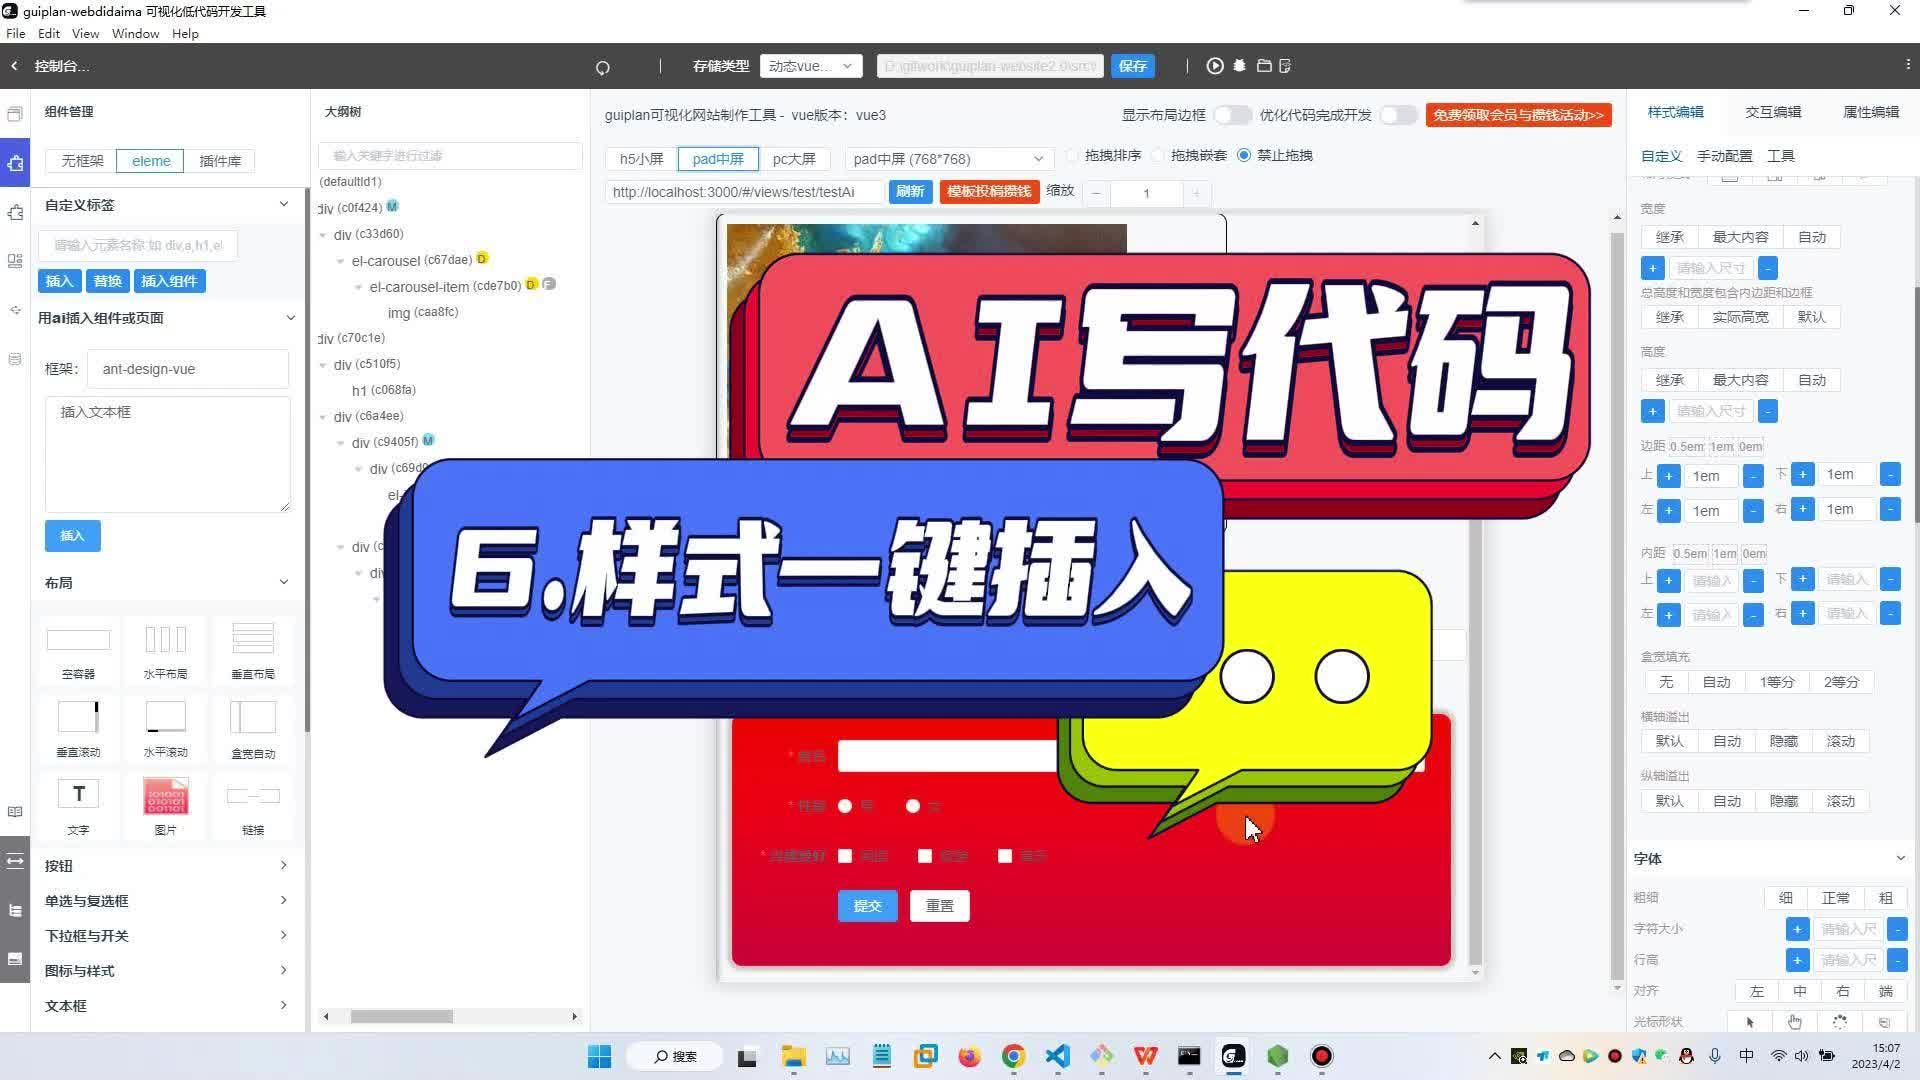The image size is (1920, 1080).
Task: Open the pages stack icon in left sidebar
Action: pyautogui.click(x=15, y=114)
